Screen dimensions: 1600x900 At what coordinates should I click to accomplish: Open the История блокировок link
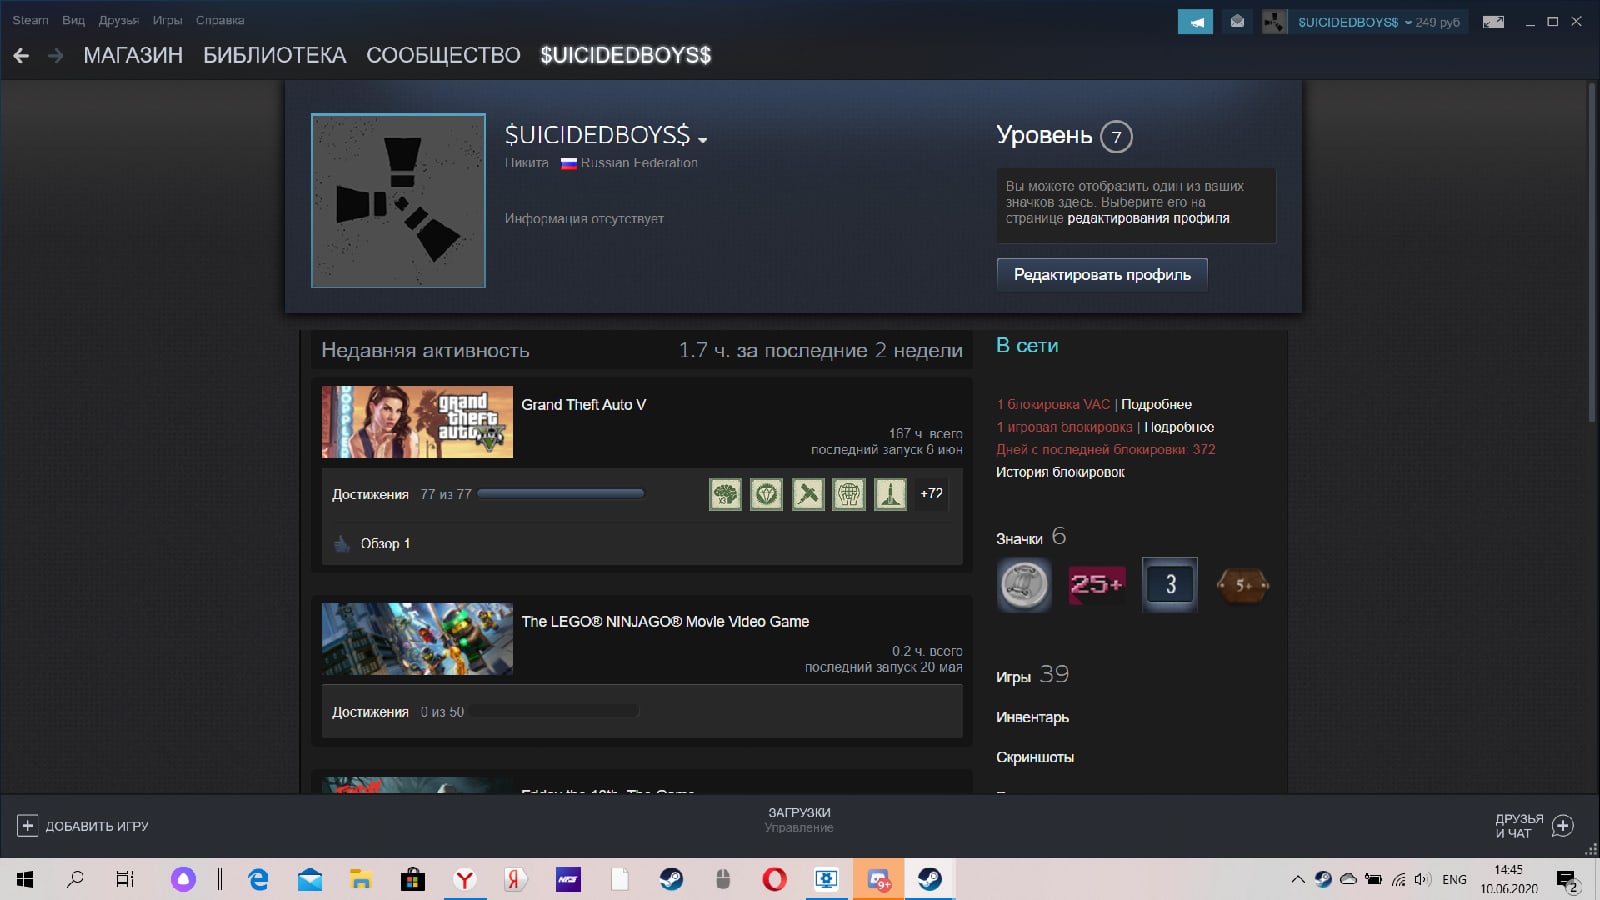click(1060, 472)
